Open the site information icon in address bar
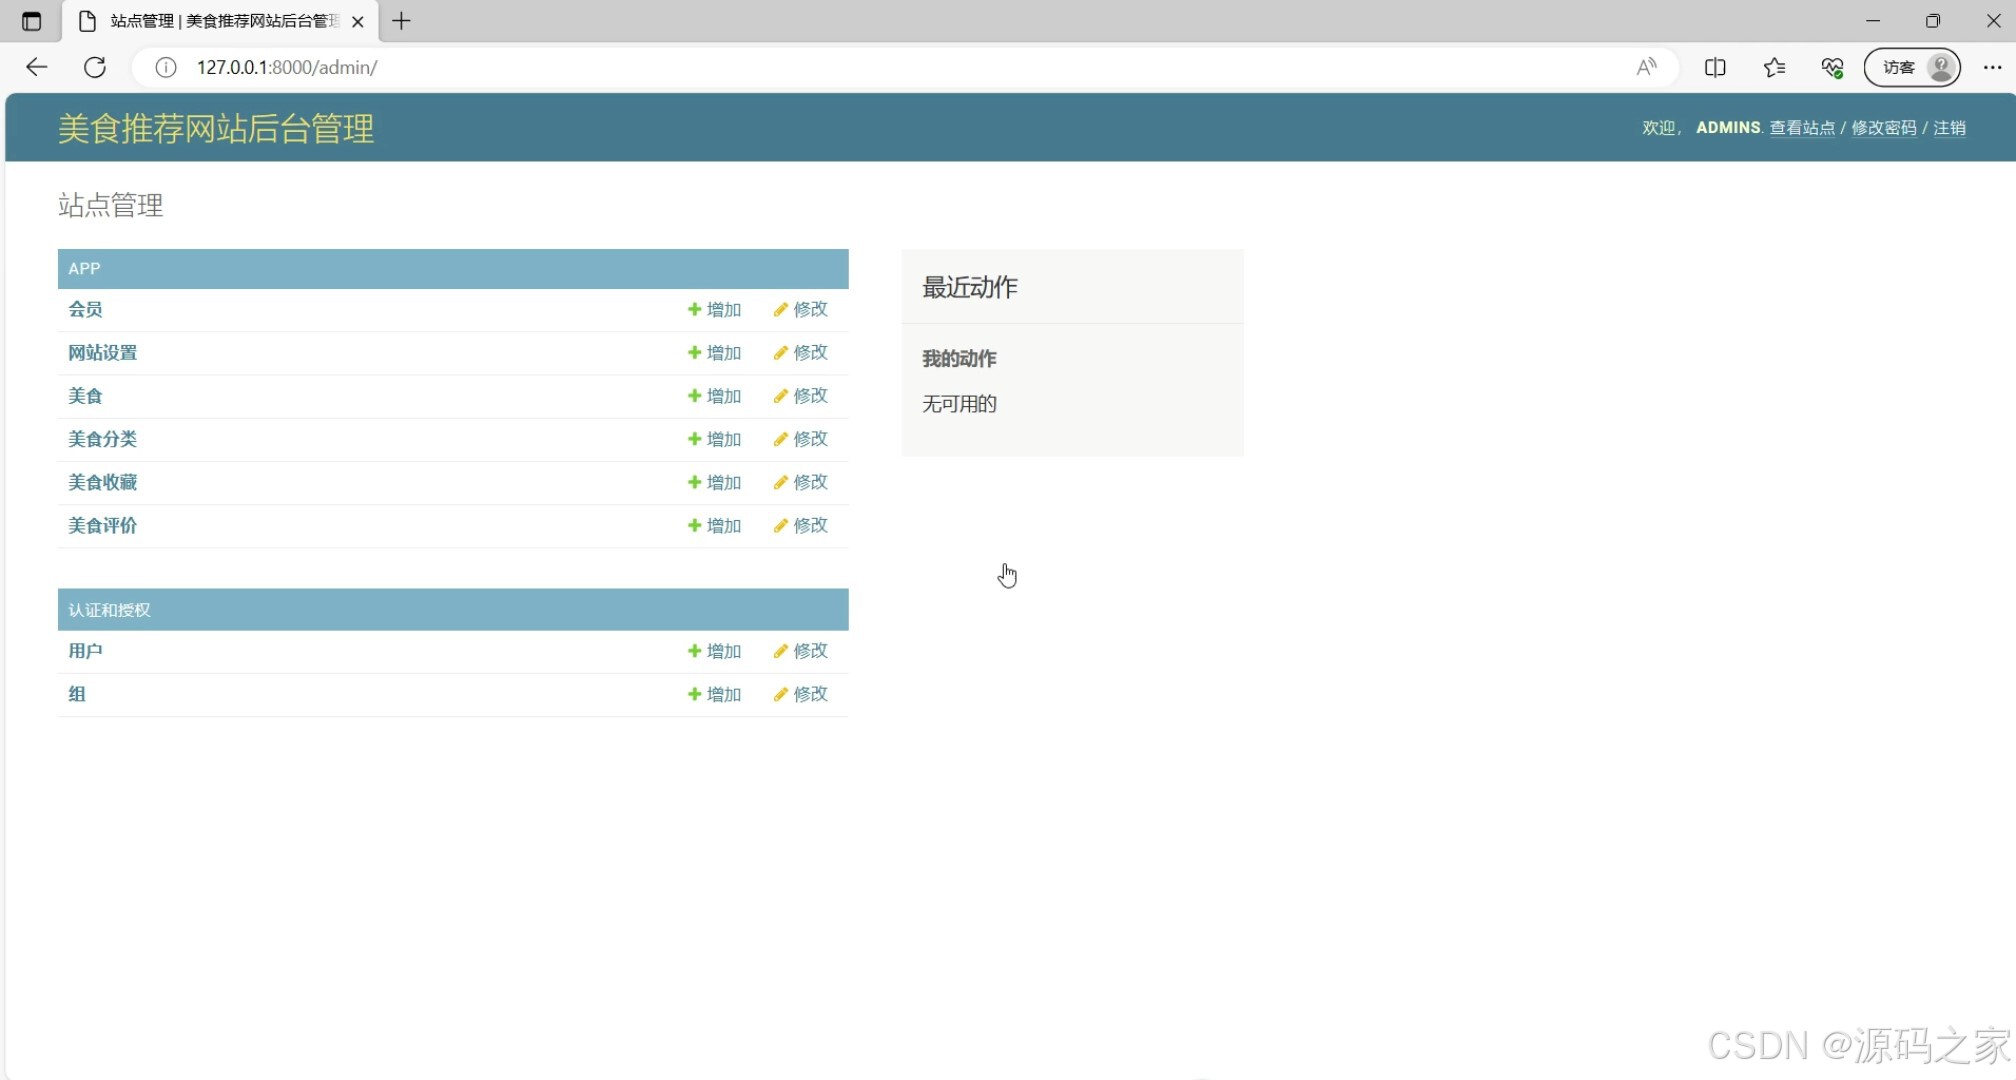Viewport: 2016px width, 1080px height. [166, 67]
